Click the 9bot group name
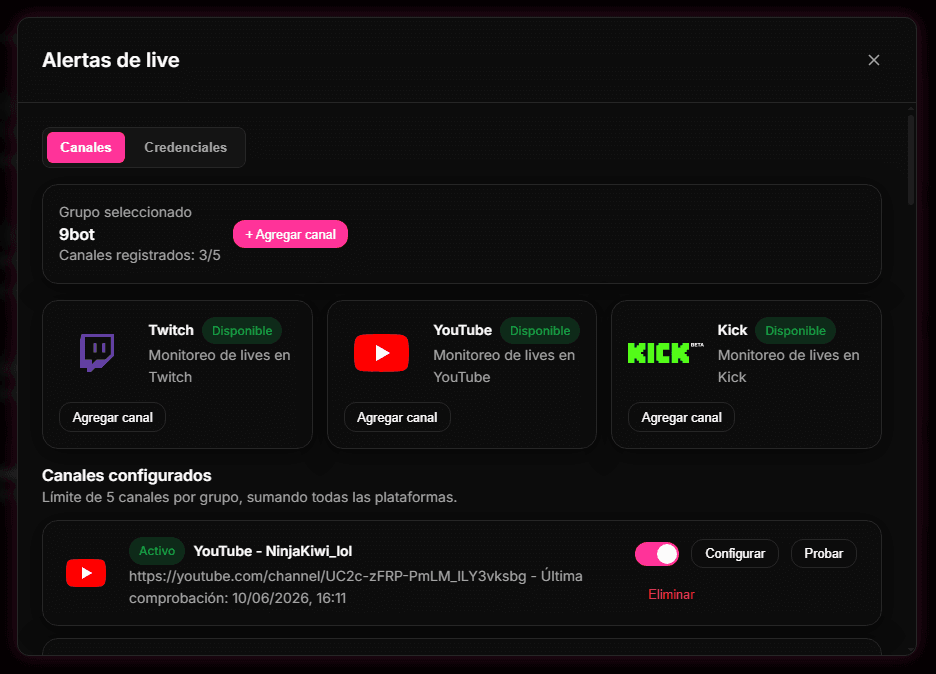Screen dimensions: 936x674 [77, 235]
